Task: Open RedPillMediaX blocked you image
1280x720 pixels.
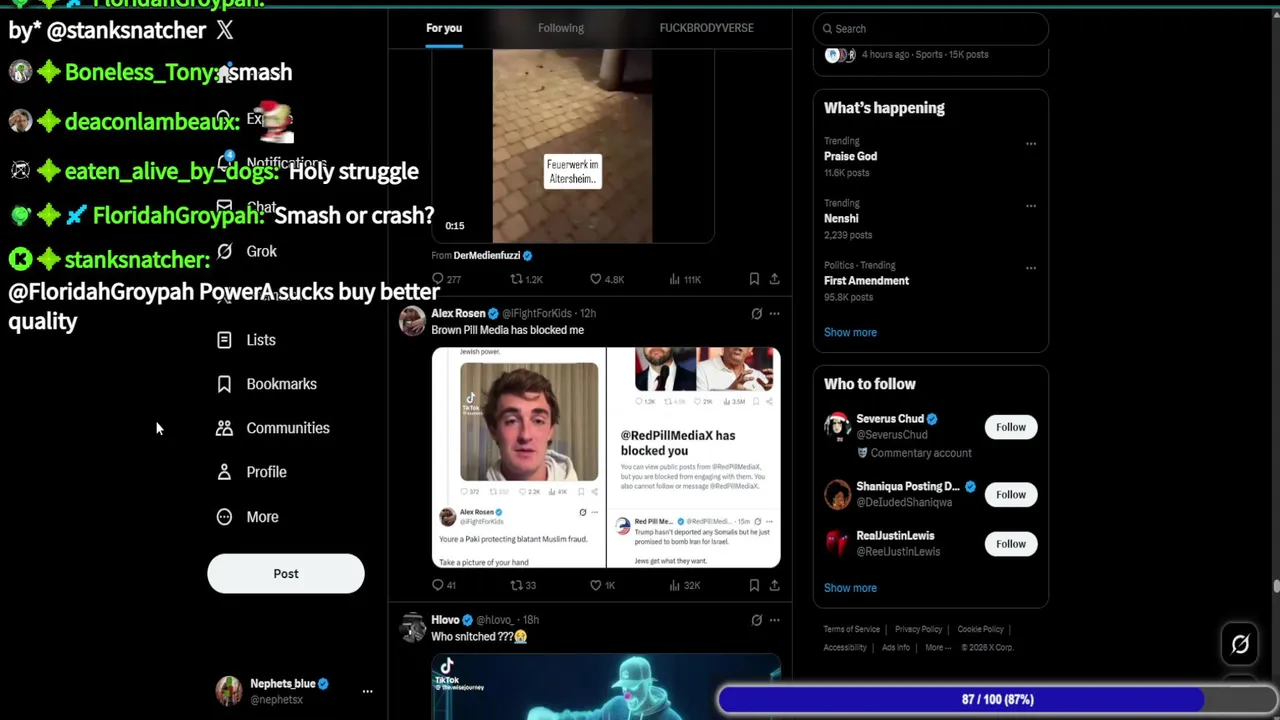Action: click(693, 458)
